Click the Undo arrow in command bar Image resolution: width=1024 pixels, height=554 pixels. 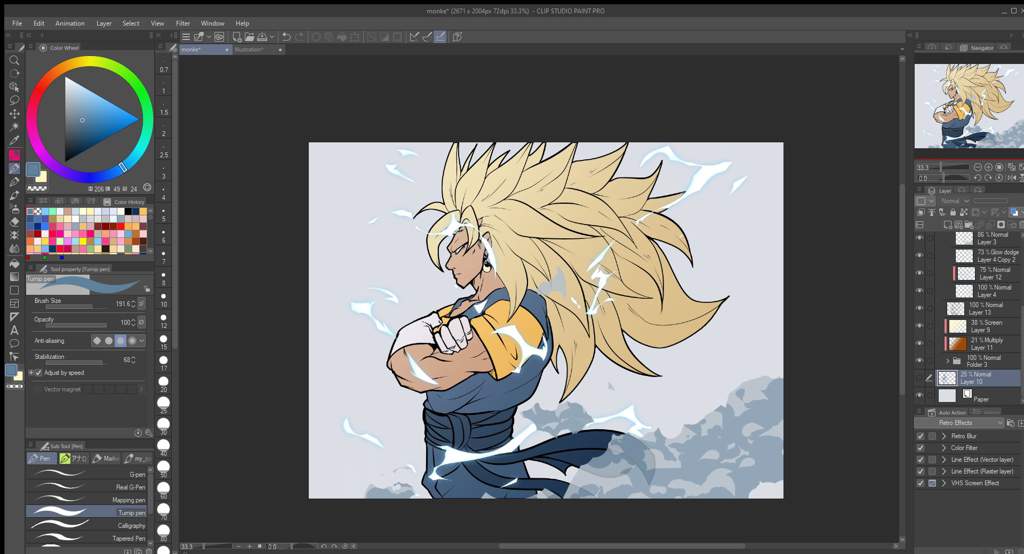286,37
